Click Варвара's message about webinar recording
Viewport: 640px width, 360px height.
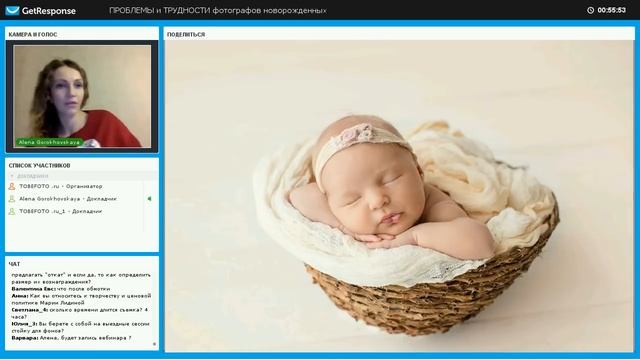(x=71, y=338)
